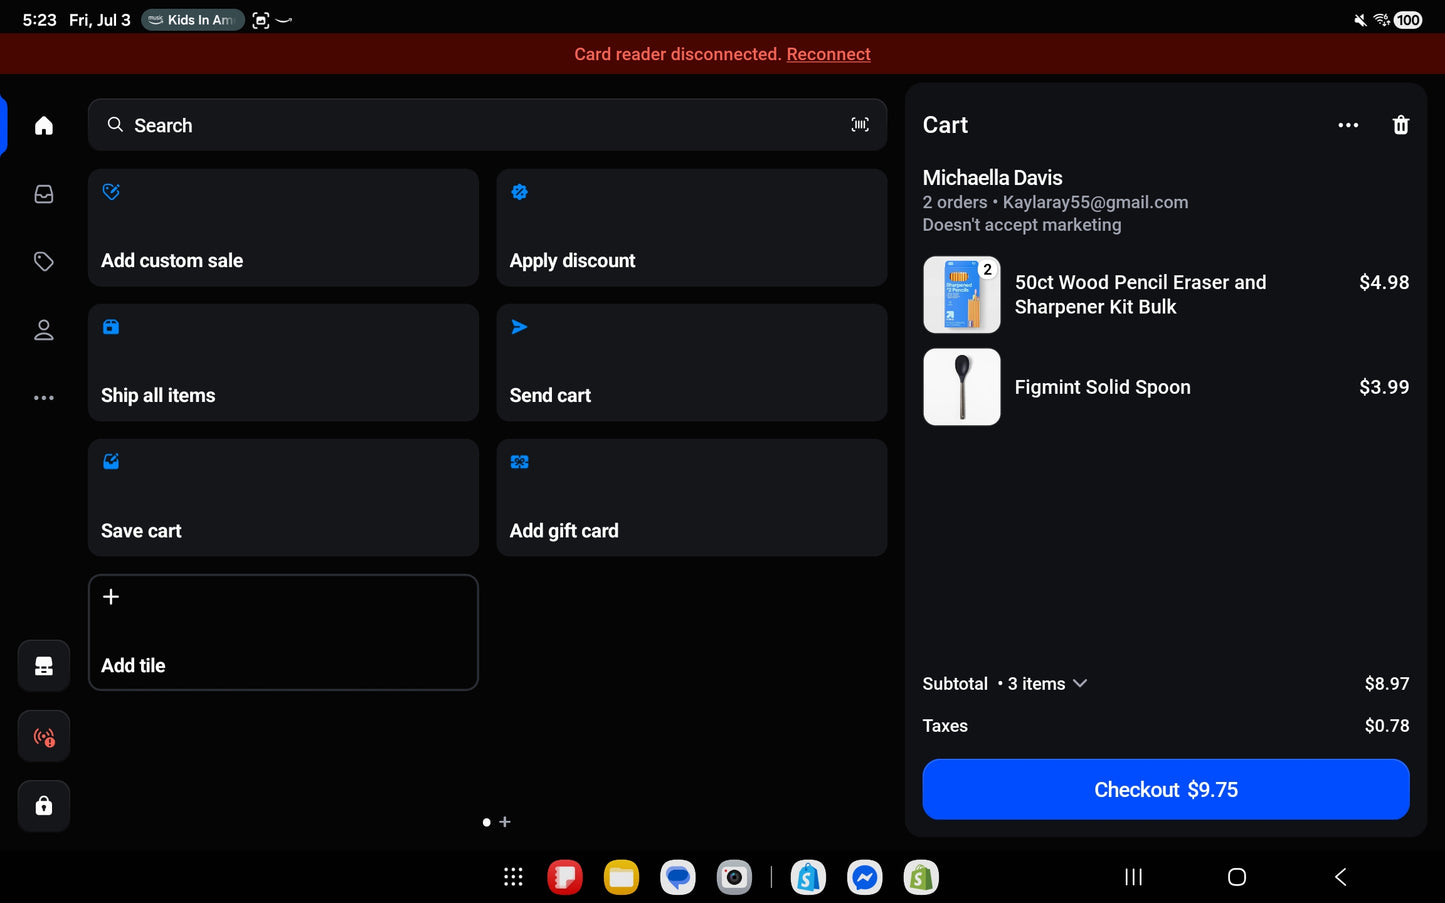Launch the yellow Files app in taskbar

point(621,877)
